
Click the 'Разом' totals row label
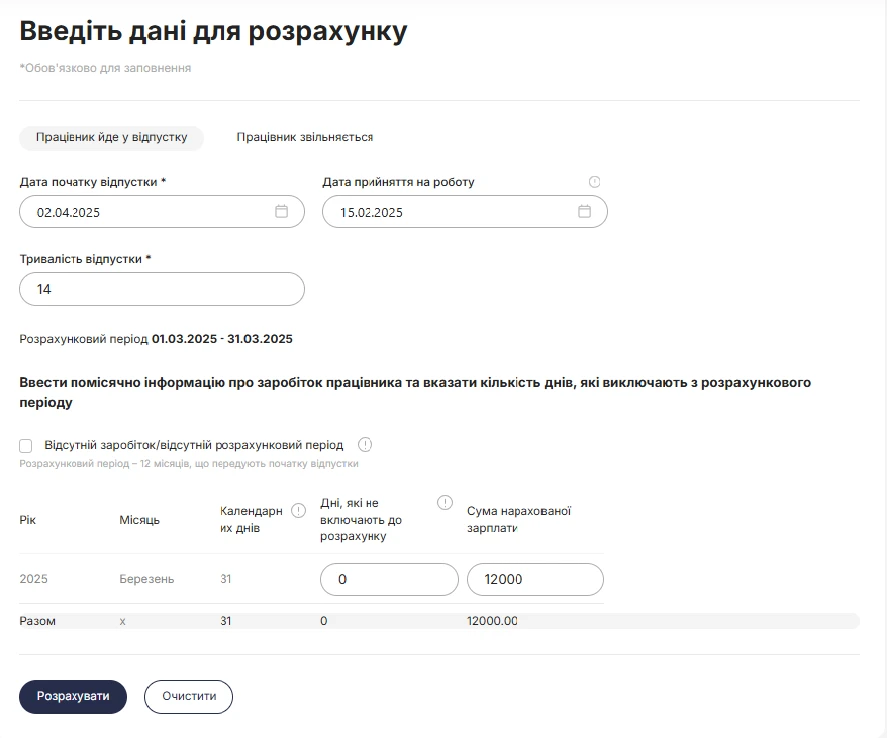click(37, 621)
